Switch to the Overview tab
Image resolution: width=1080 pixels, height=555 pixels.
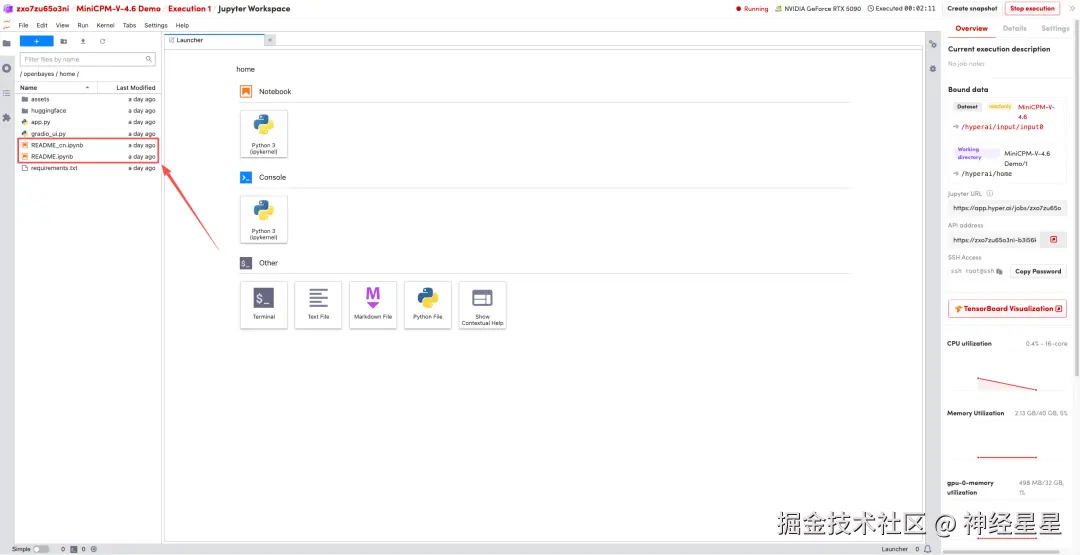coord(971,28)
